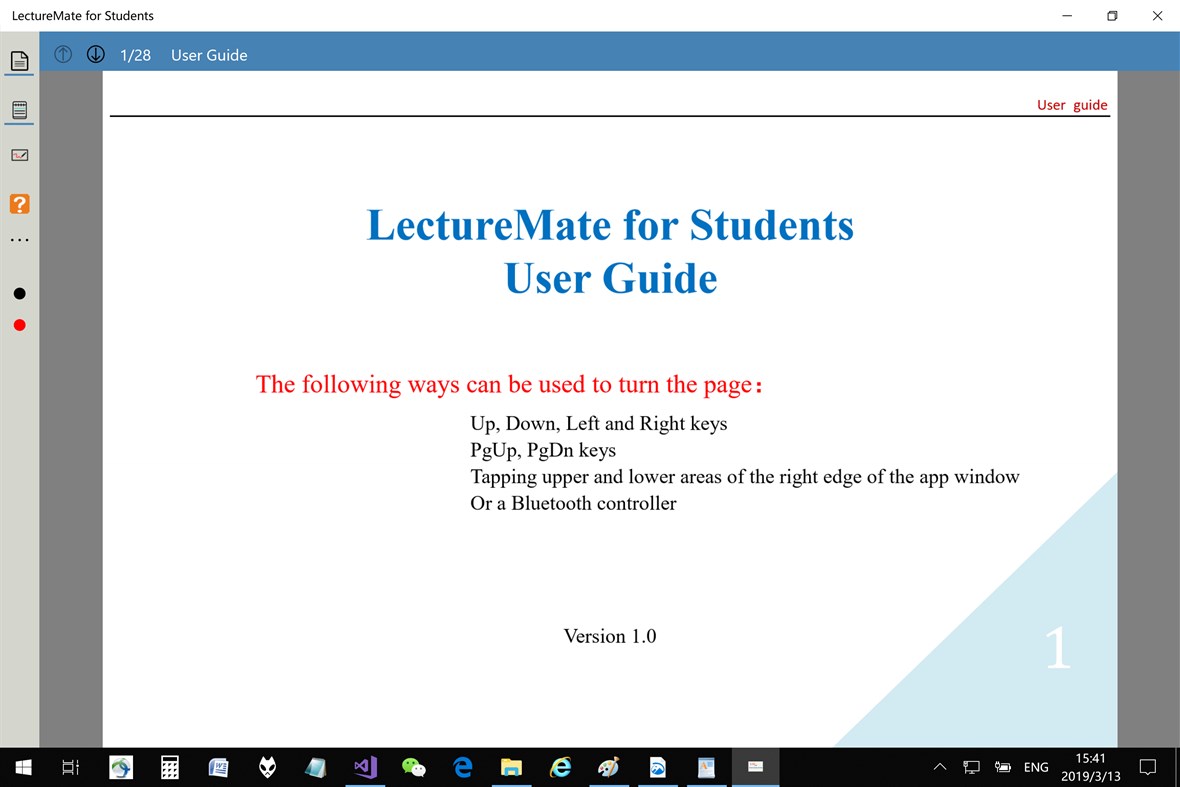Click the User Guide title in the blue toolbar
The width and height of the screenshot is (1180, 787).
pos(209,55)
